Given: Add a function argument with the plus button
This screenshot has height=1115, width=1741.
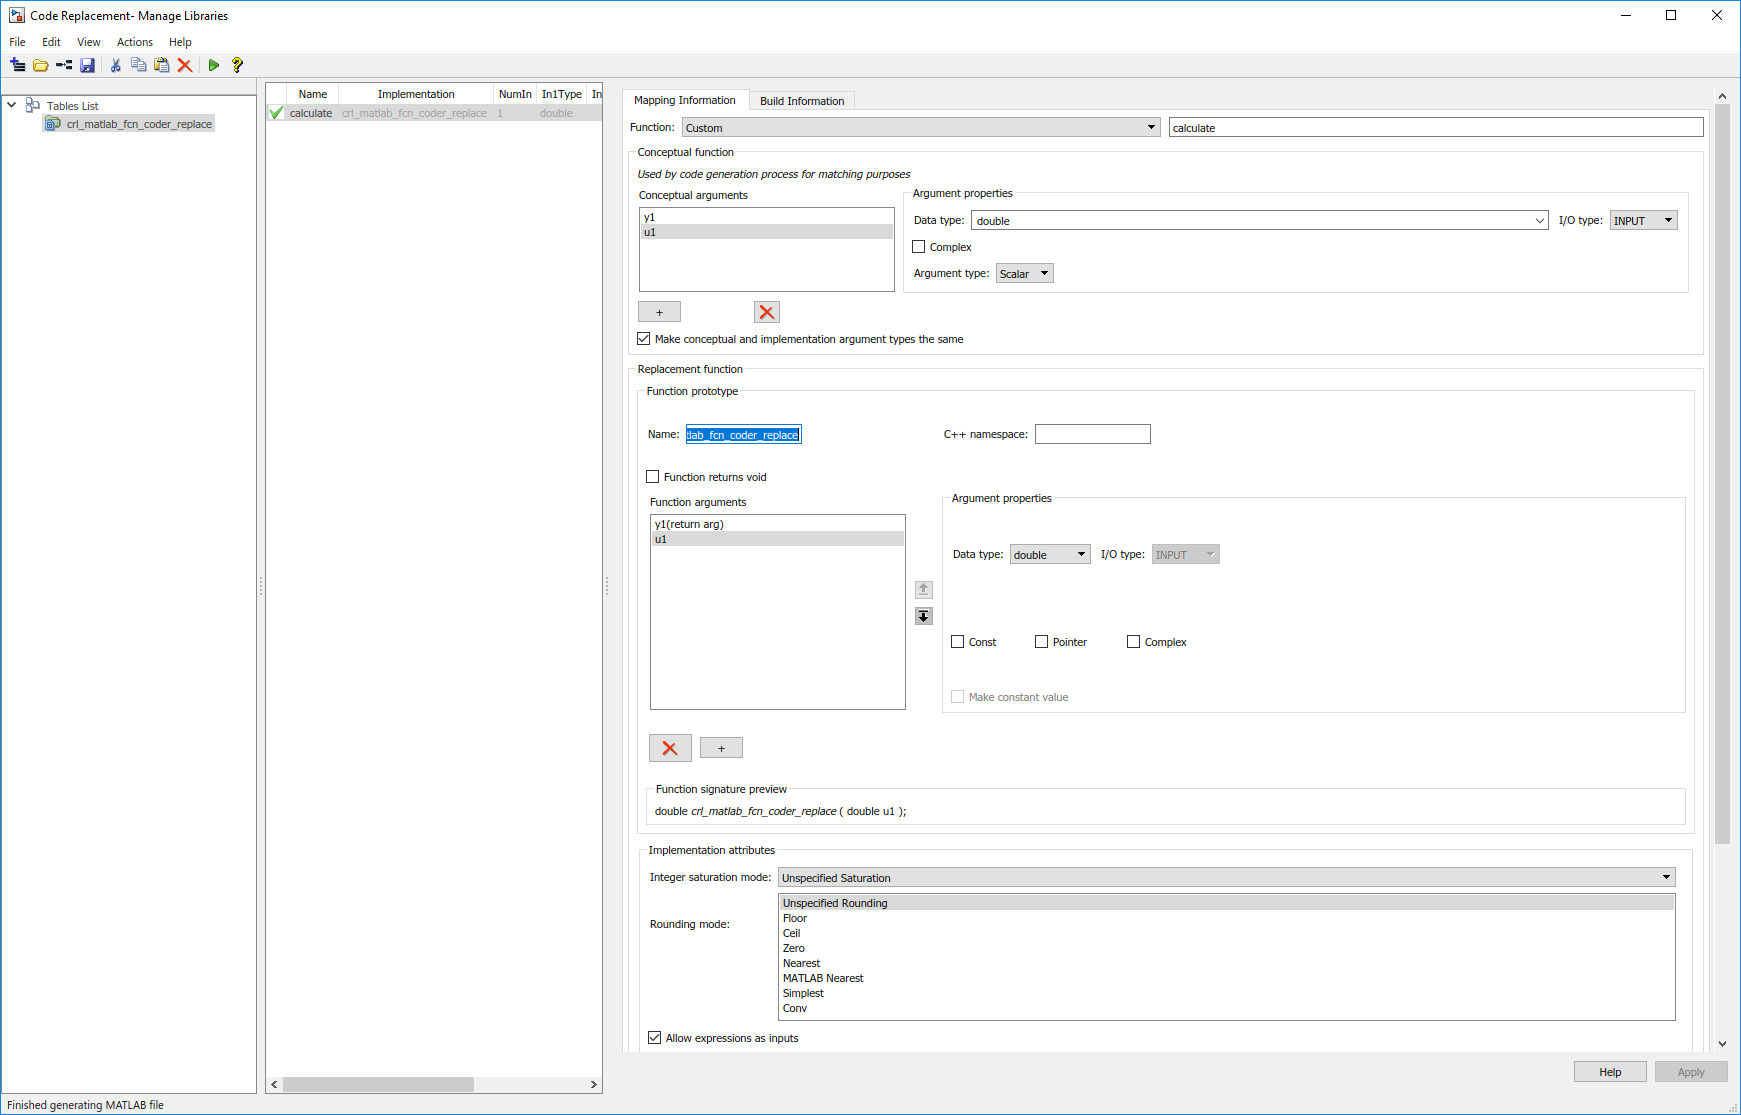Looking at the screenshot, I should tap(721, 748).
